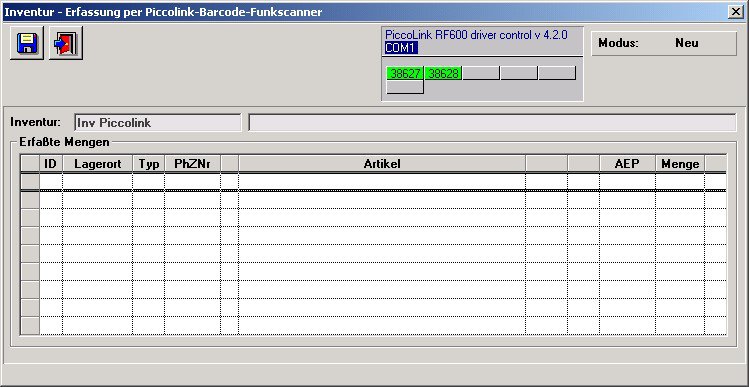This screenshot has height=387, width=749.
Task: Click the Modus Neu status box
Action: 664,43
